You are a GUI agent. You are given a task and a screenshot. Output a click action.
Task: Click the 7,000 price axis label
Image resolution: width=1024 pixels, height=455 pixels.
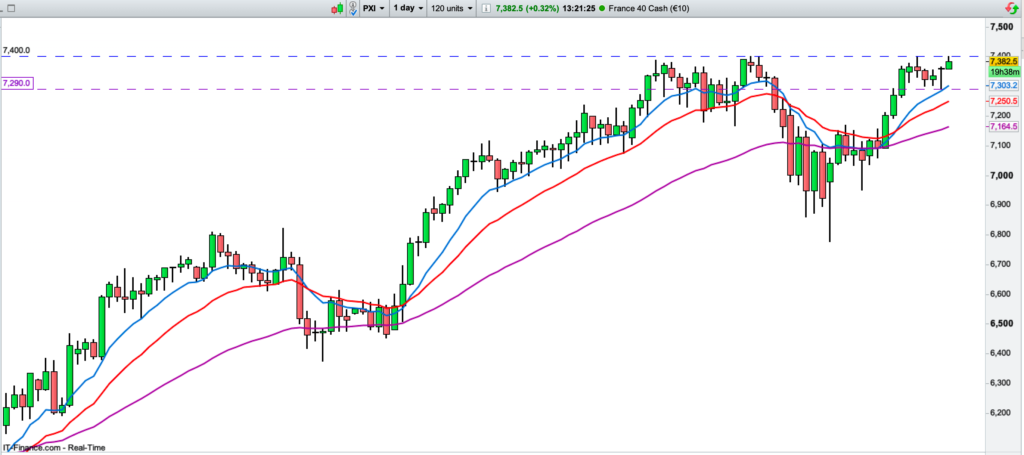[x=1001, y=176]
